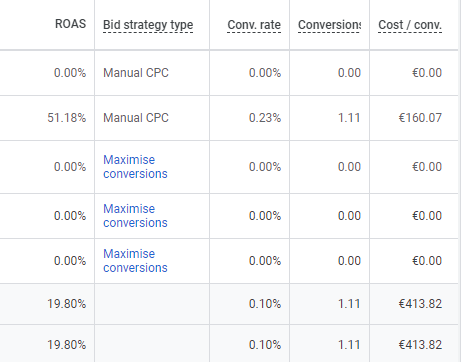Click the Bid strategy type column header
The height and width of the screenshot is (362, 461).
[148, 25]
